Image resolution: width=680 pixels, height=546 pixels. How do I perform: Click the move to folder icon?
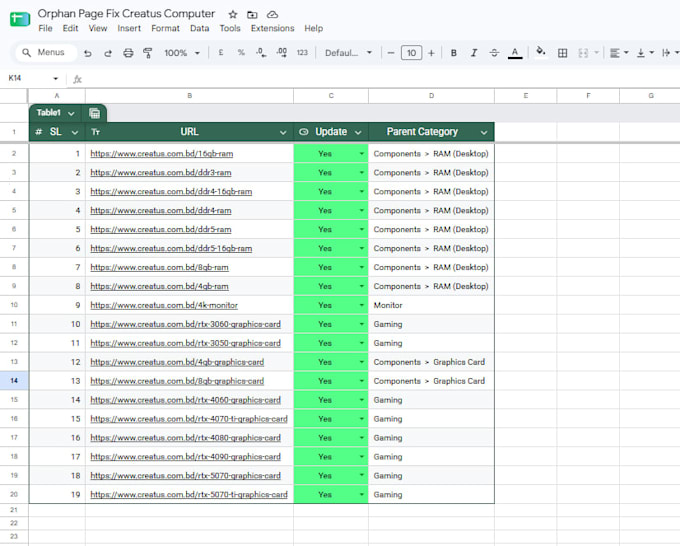point(252,15)
